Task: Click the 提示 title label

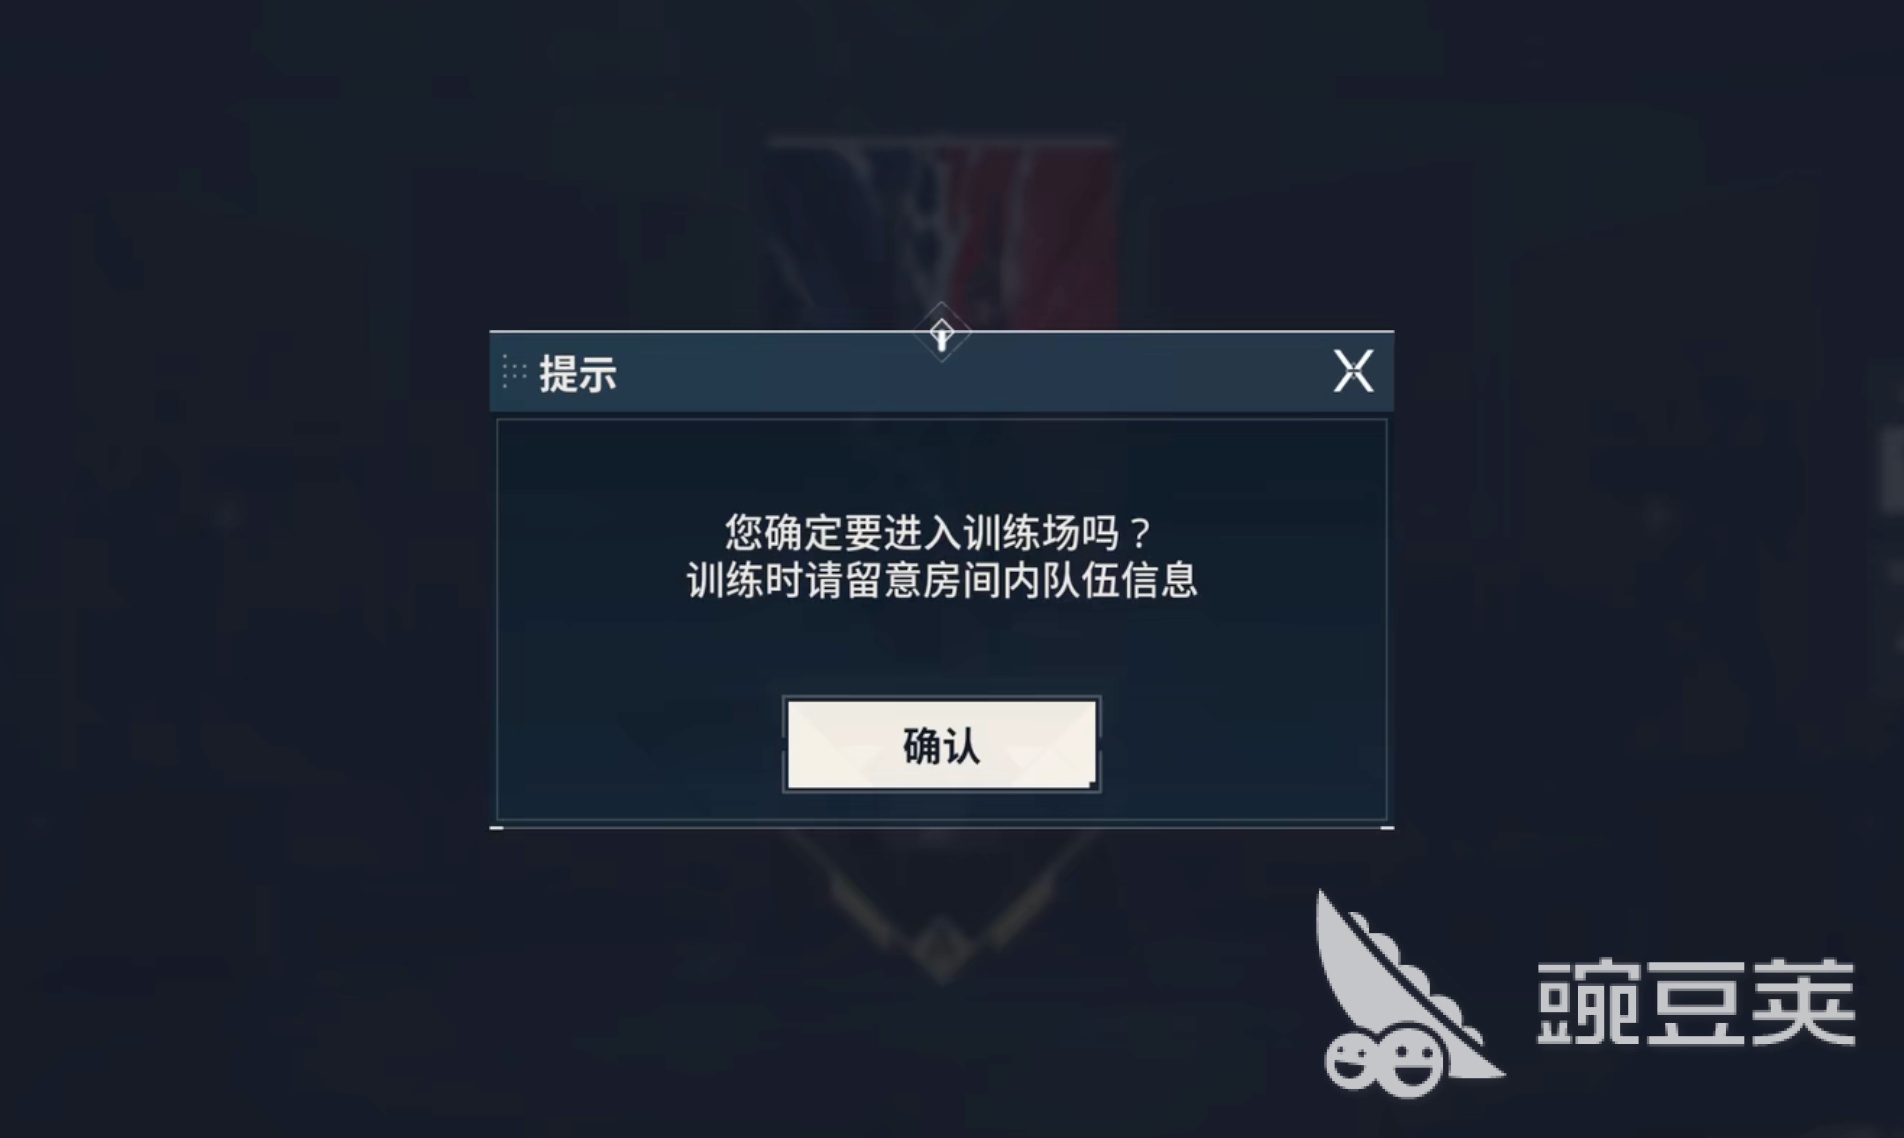Action: click(x=578, y=373)
